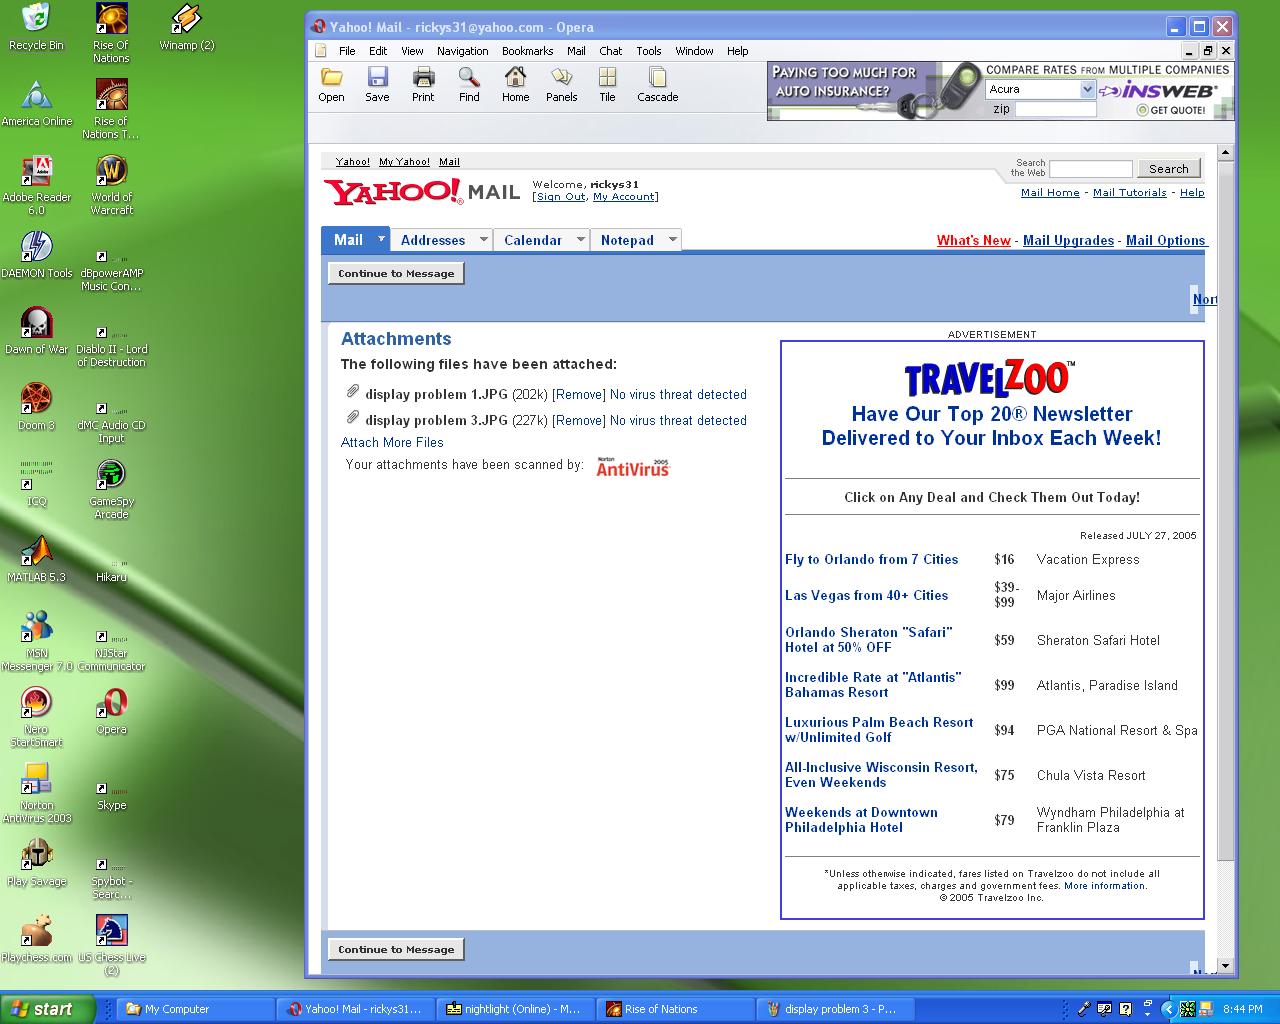Screen dimensions: 1280x1024
Task: Open GameSpy Arcade desktop icon
Action: pos(111,489)
